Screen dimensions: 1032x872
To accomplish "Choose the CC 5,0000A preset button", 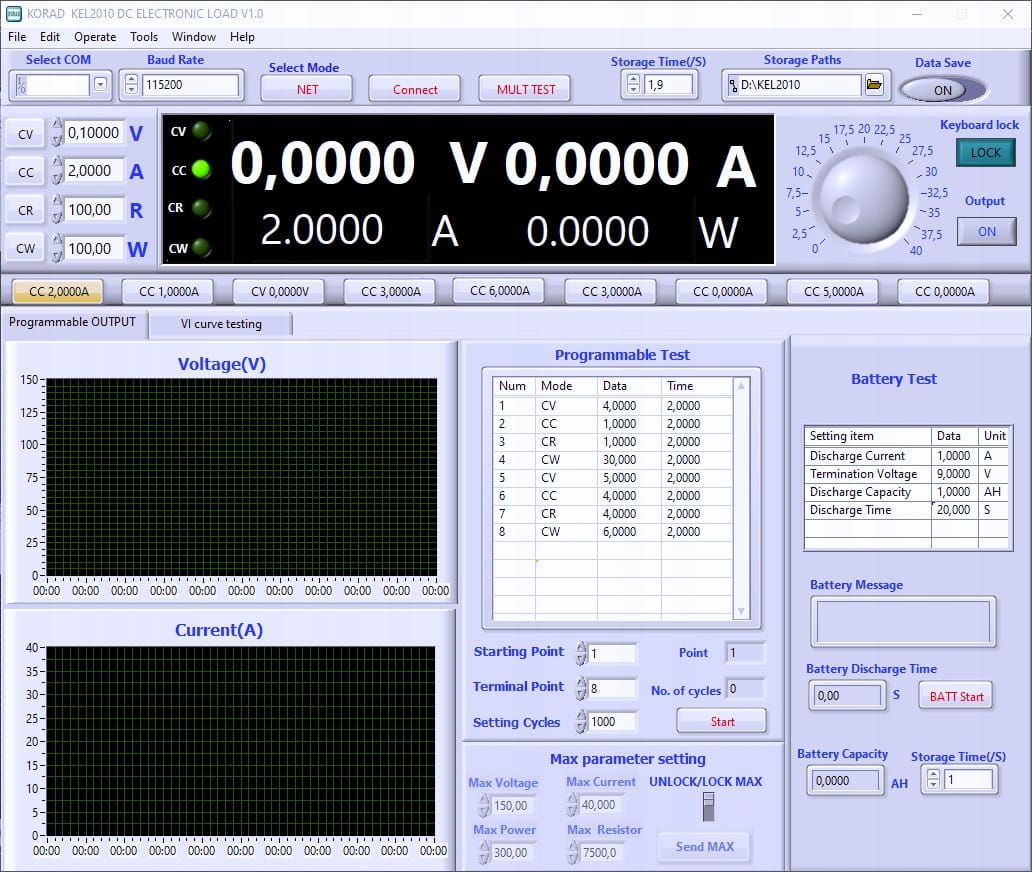I will [x=833, y=292].
